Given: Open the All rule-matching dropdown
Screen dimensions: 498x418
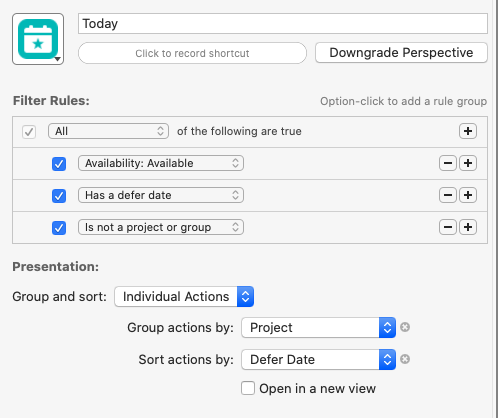Looking at the screenshot, I should point(108,131).
